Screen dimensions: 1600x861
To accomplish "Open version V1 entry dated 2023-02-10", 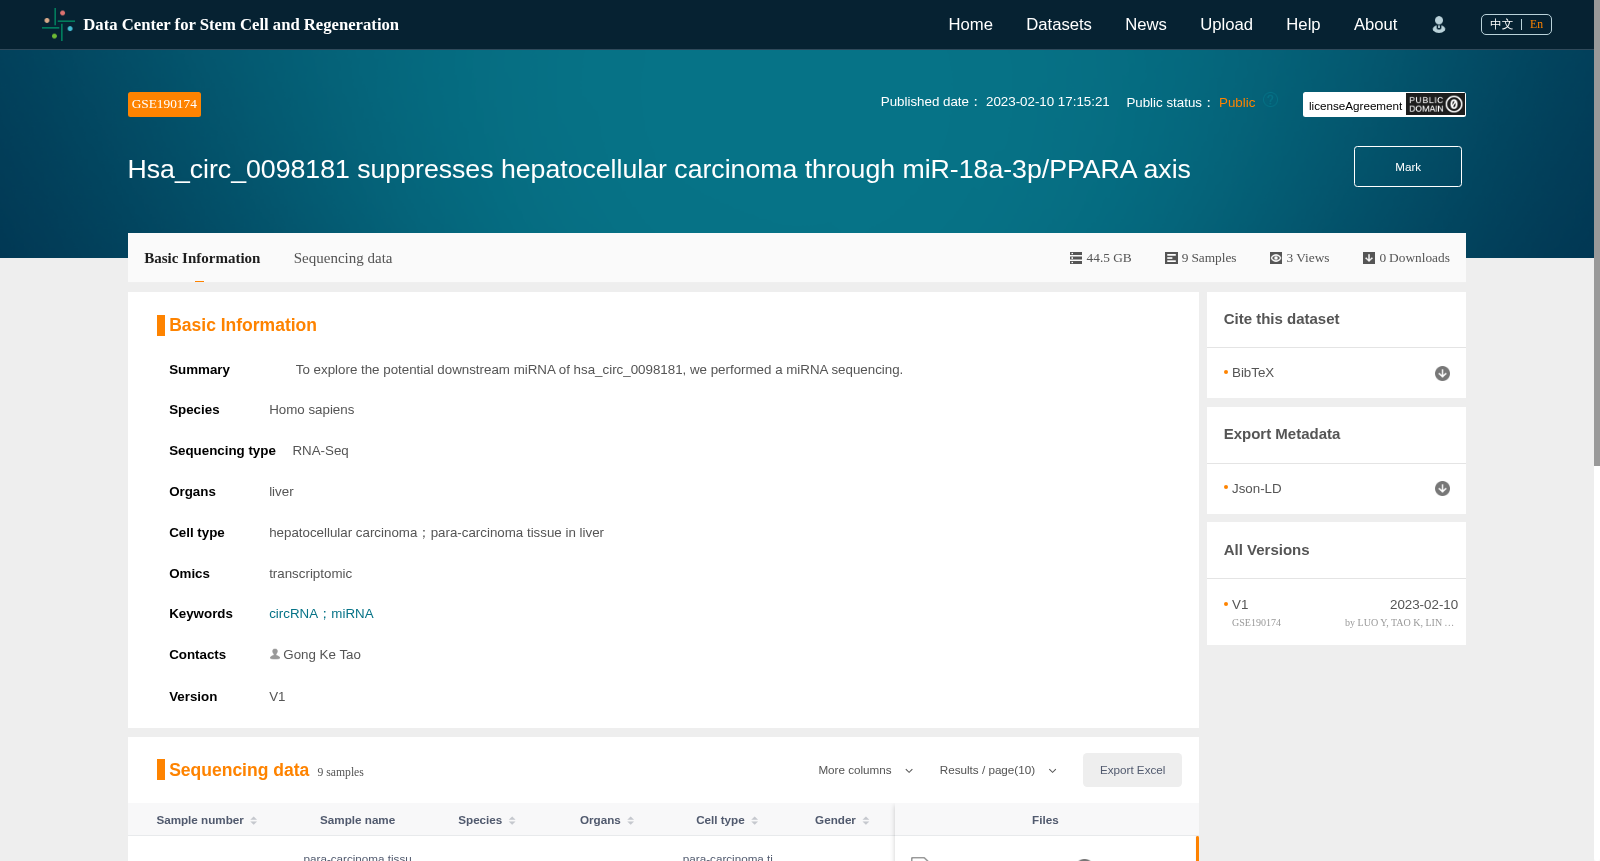I will [1336, 612].
